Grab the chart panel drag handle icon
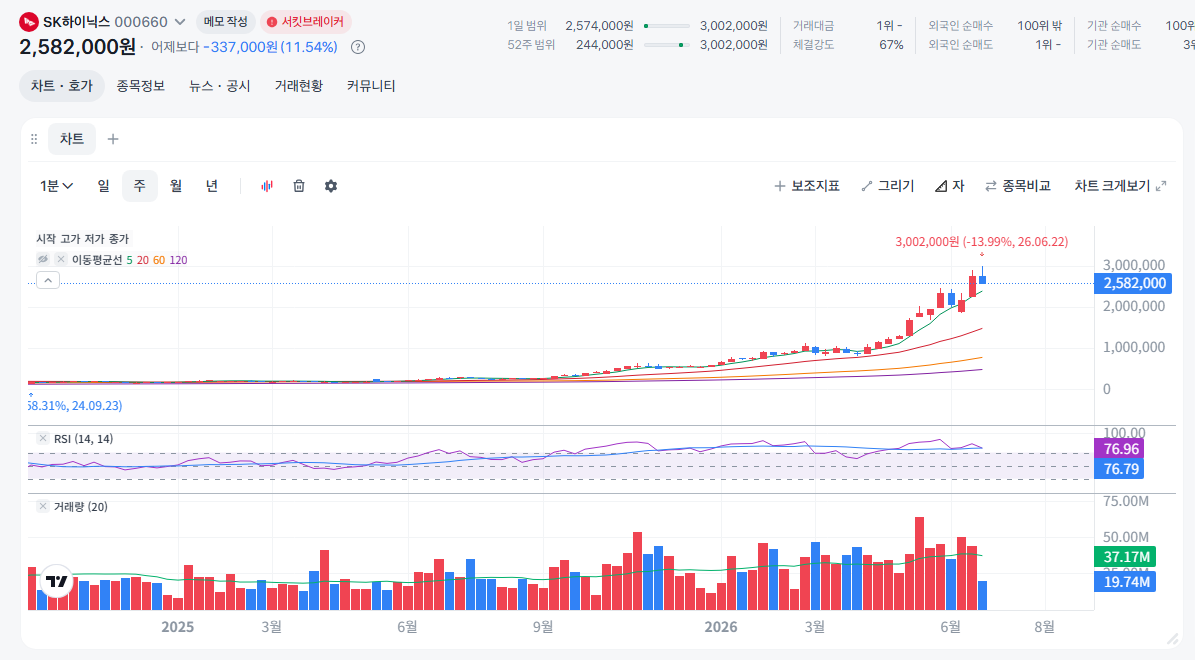Image resolution: width=1195 pixels, height=660 pixels. [x=34, y=139]
